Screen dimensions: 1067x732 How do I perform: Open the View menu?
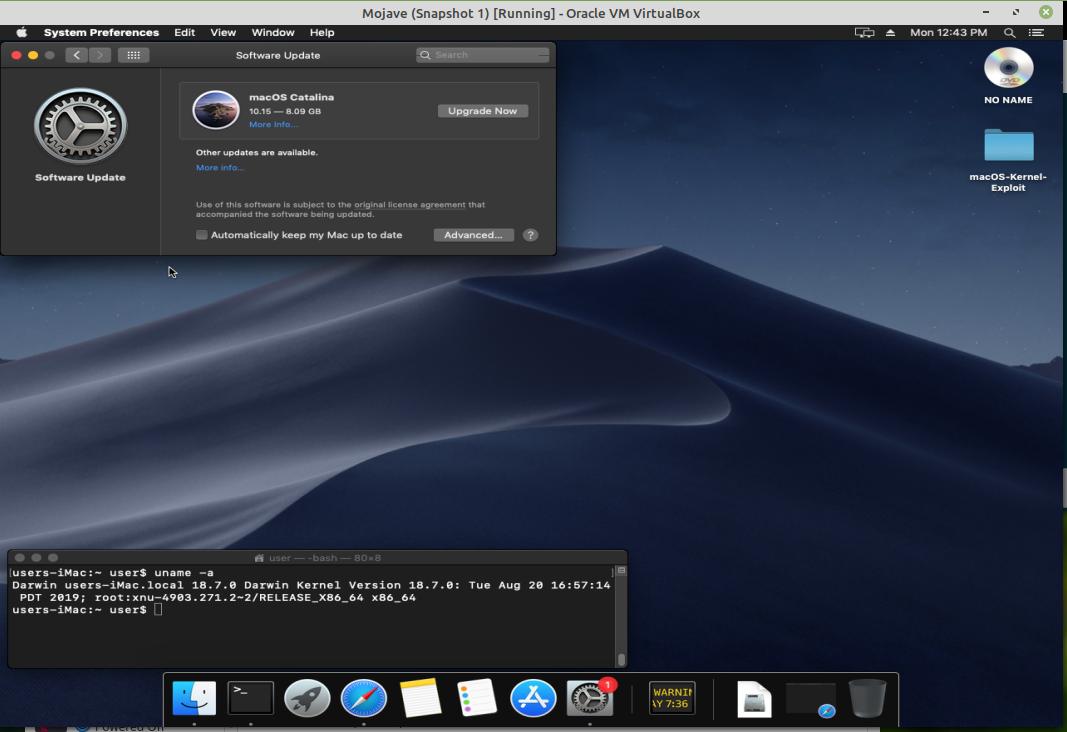click(223, 32)
